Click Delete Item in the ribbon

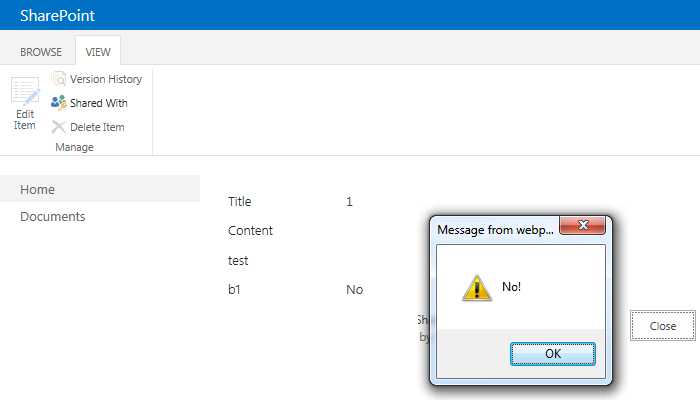tap(88, 127)
